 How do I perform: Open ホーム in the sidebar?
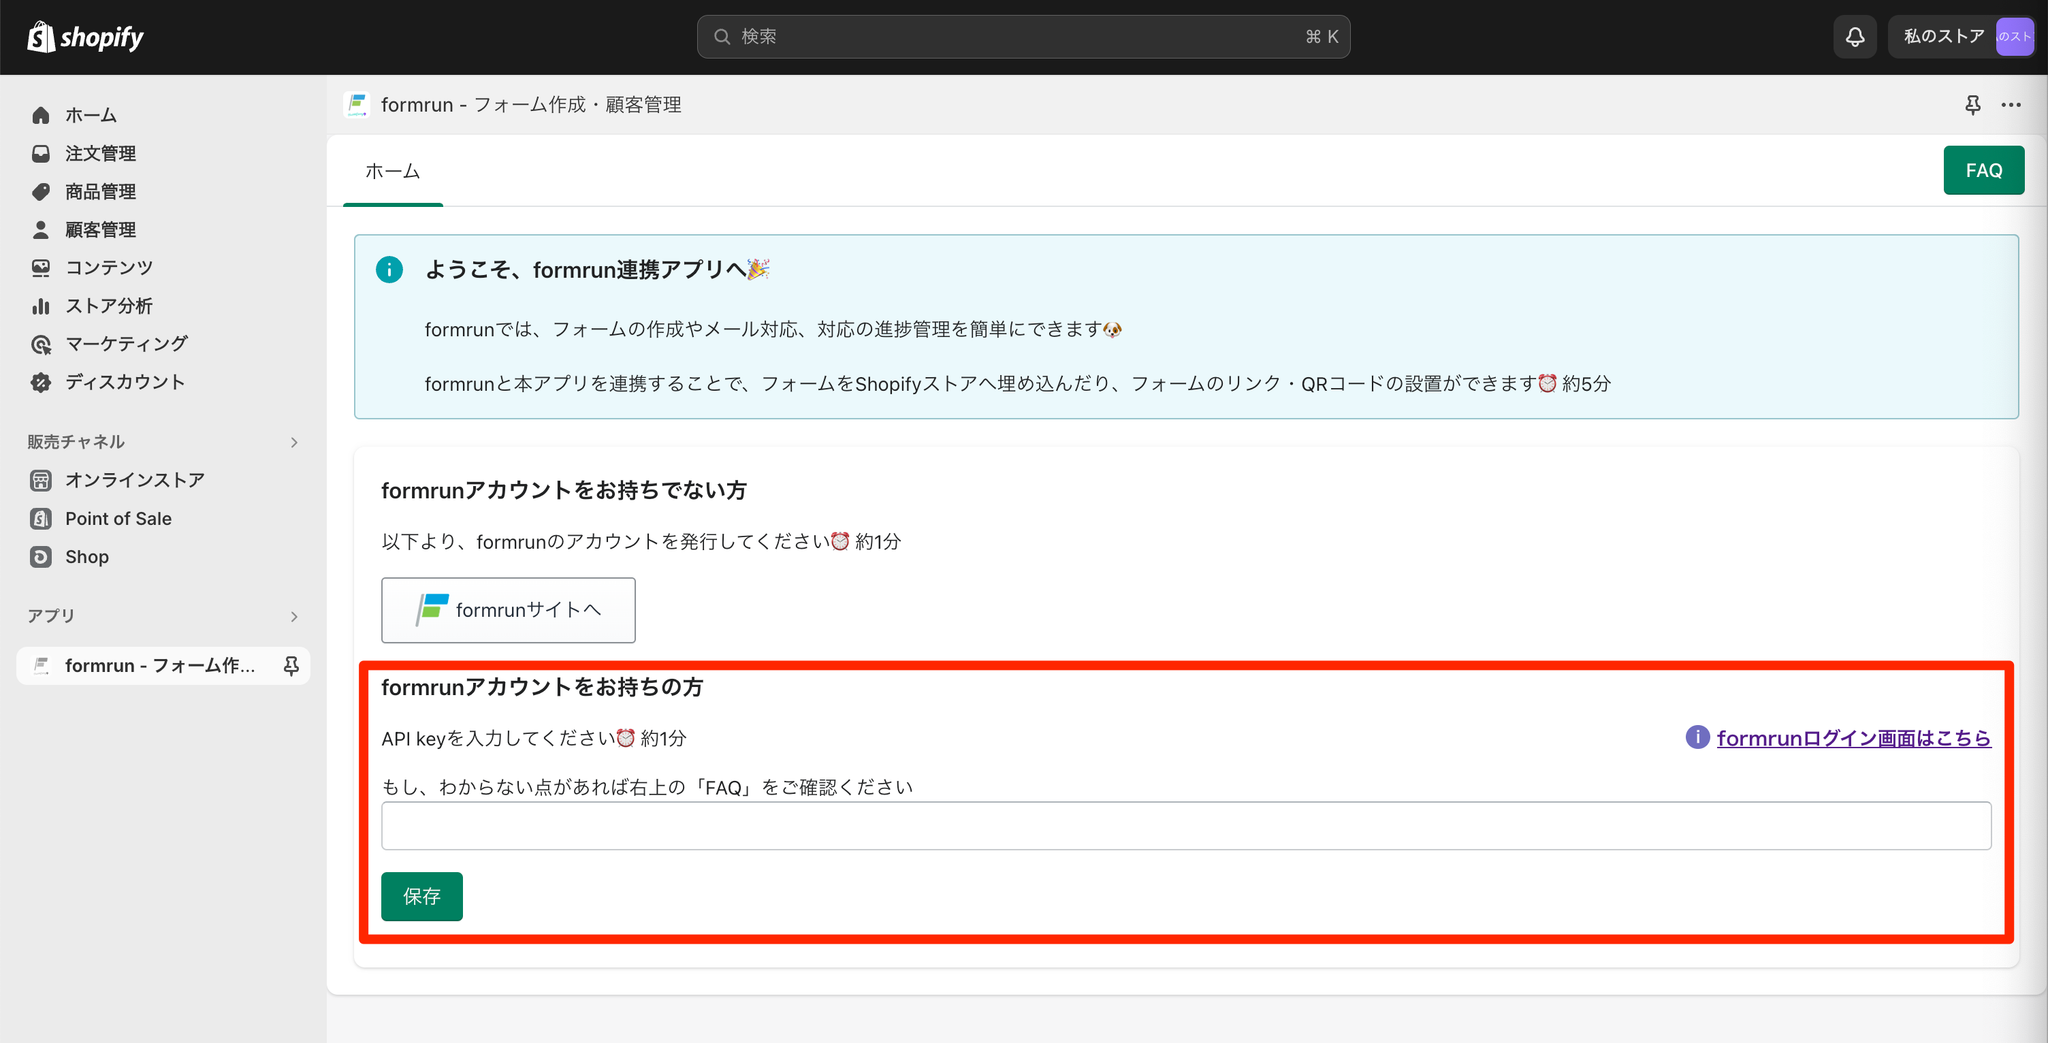[x=91, y=115]
